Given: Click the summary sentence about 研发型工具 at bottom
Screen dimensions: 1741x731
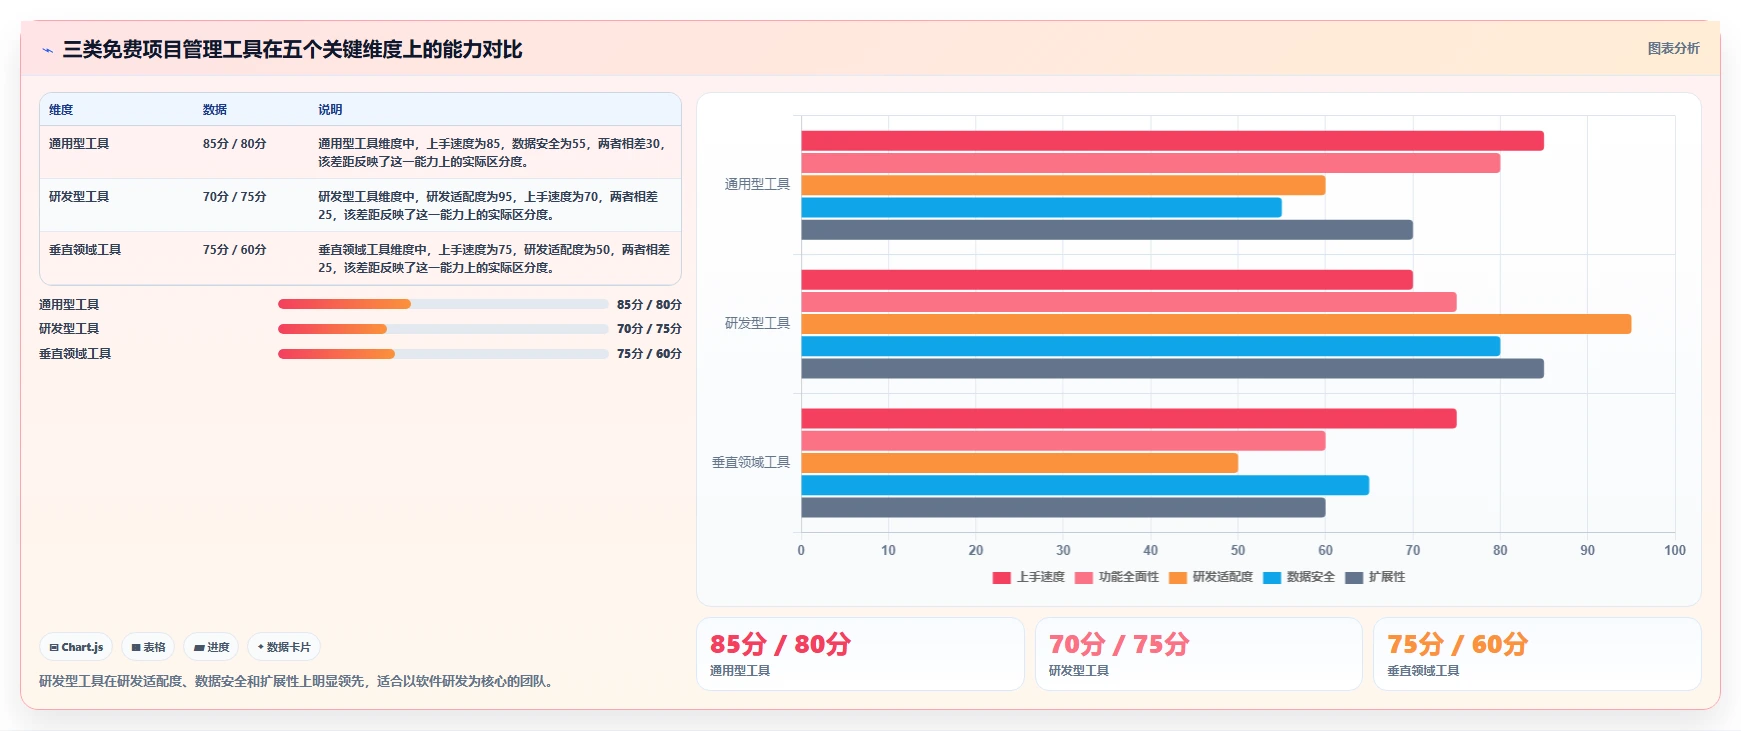Looking at the screenshot, I should click(299, 681).
